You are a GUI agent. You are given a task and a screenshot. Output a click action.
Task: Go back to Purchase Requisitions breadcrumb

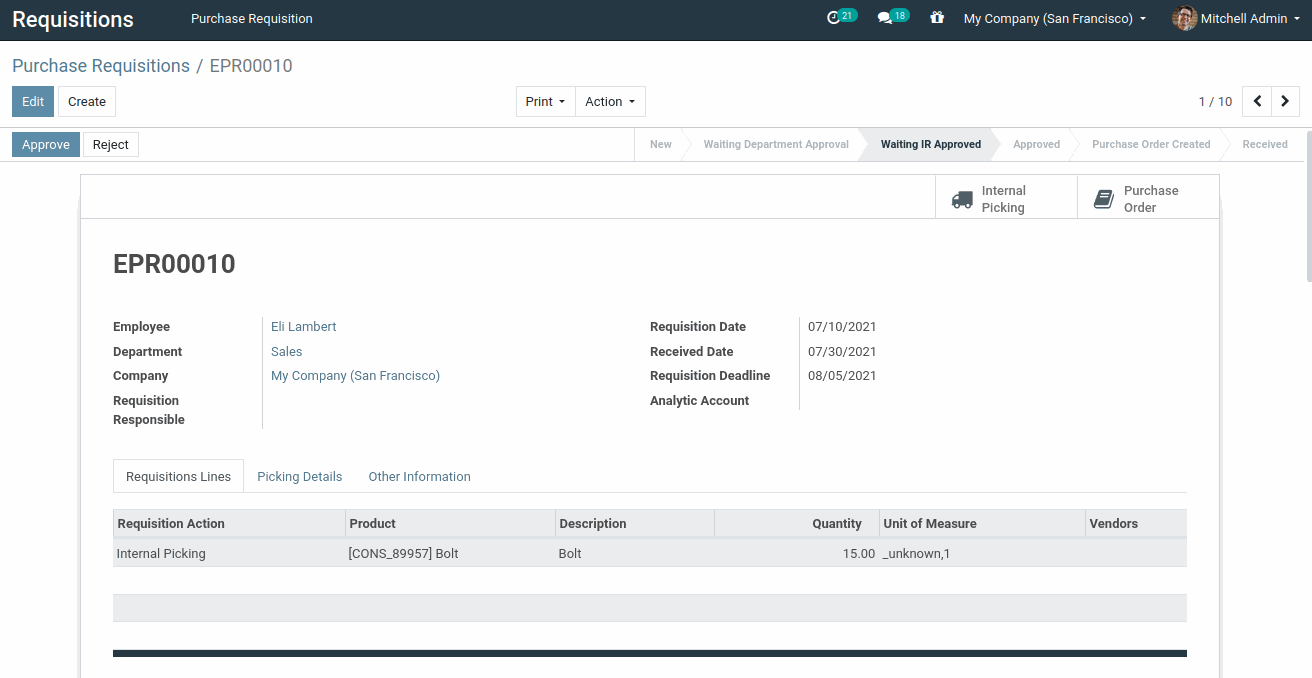[x=100, y=66]
